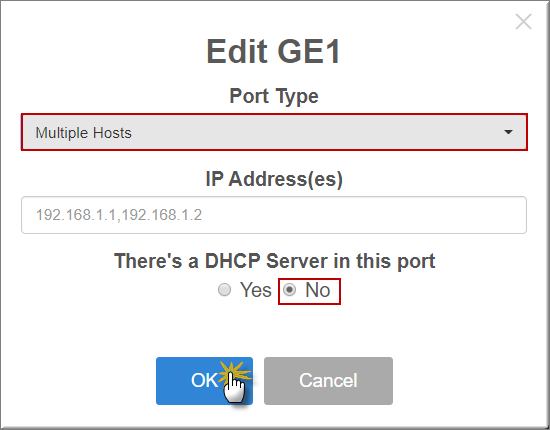
Task: Select the No radio button for DHCP
Action: pyautogui.click(x=289, y=290)
